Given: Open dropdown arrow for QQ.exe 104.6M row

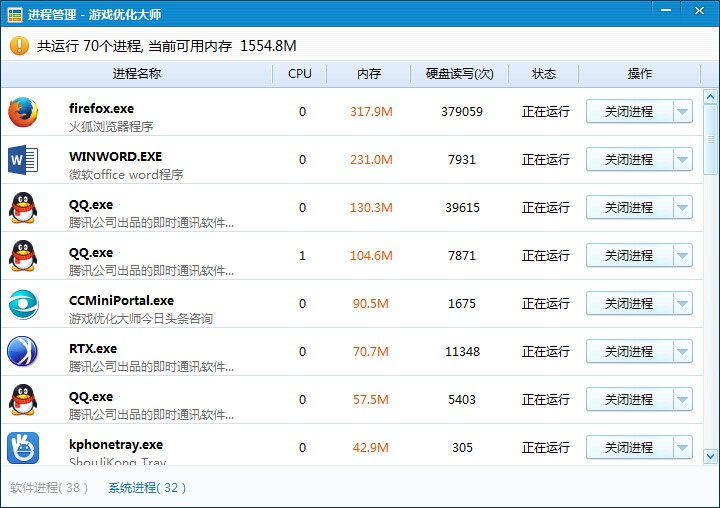Looking at the screenshot, I should click(x=683, y=255).
